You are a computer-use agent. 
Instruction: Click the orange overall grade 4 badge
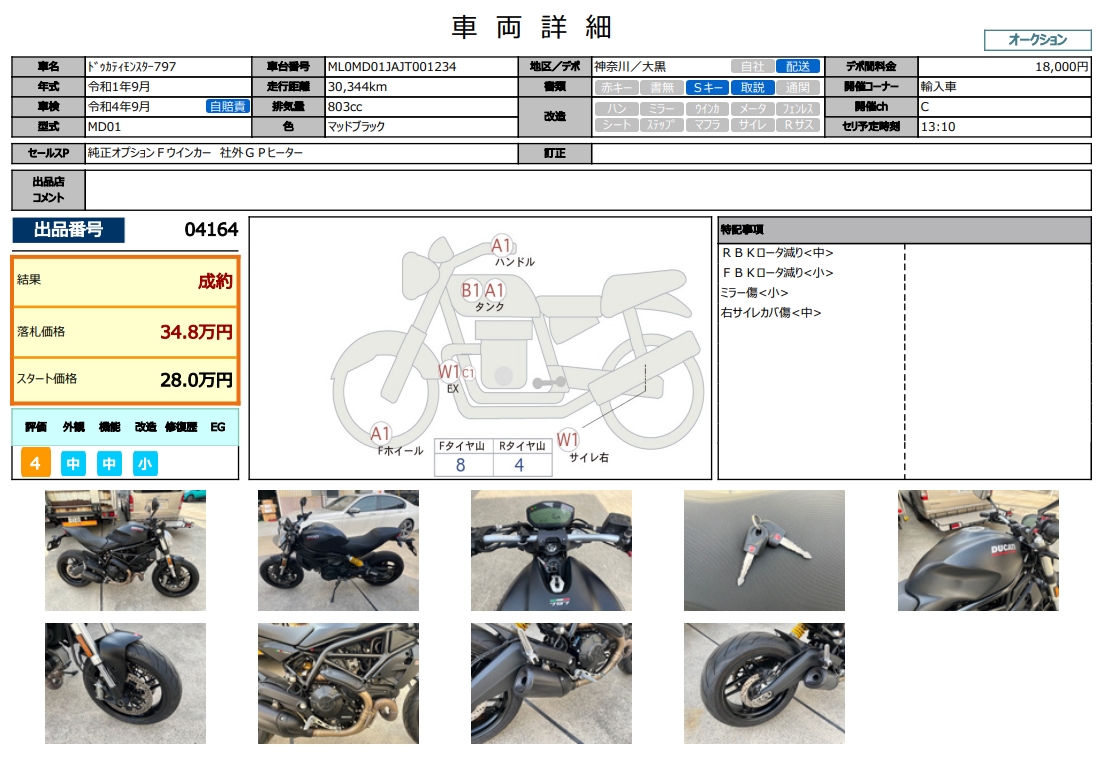coord(36,463)
